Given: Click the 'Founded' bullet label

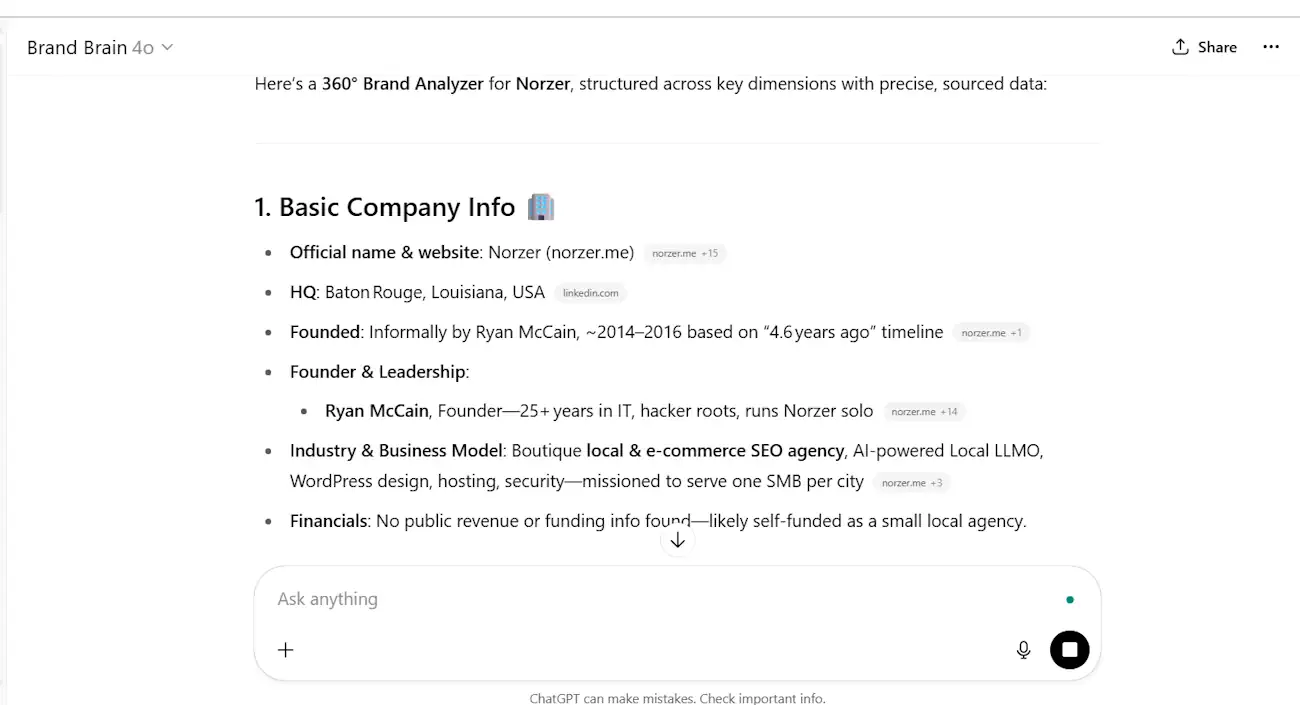Looking at the screenshot, I should click(x=324, y=332).
